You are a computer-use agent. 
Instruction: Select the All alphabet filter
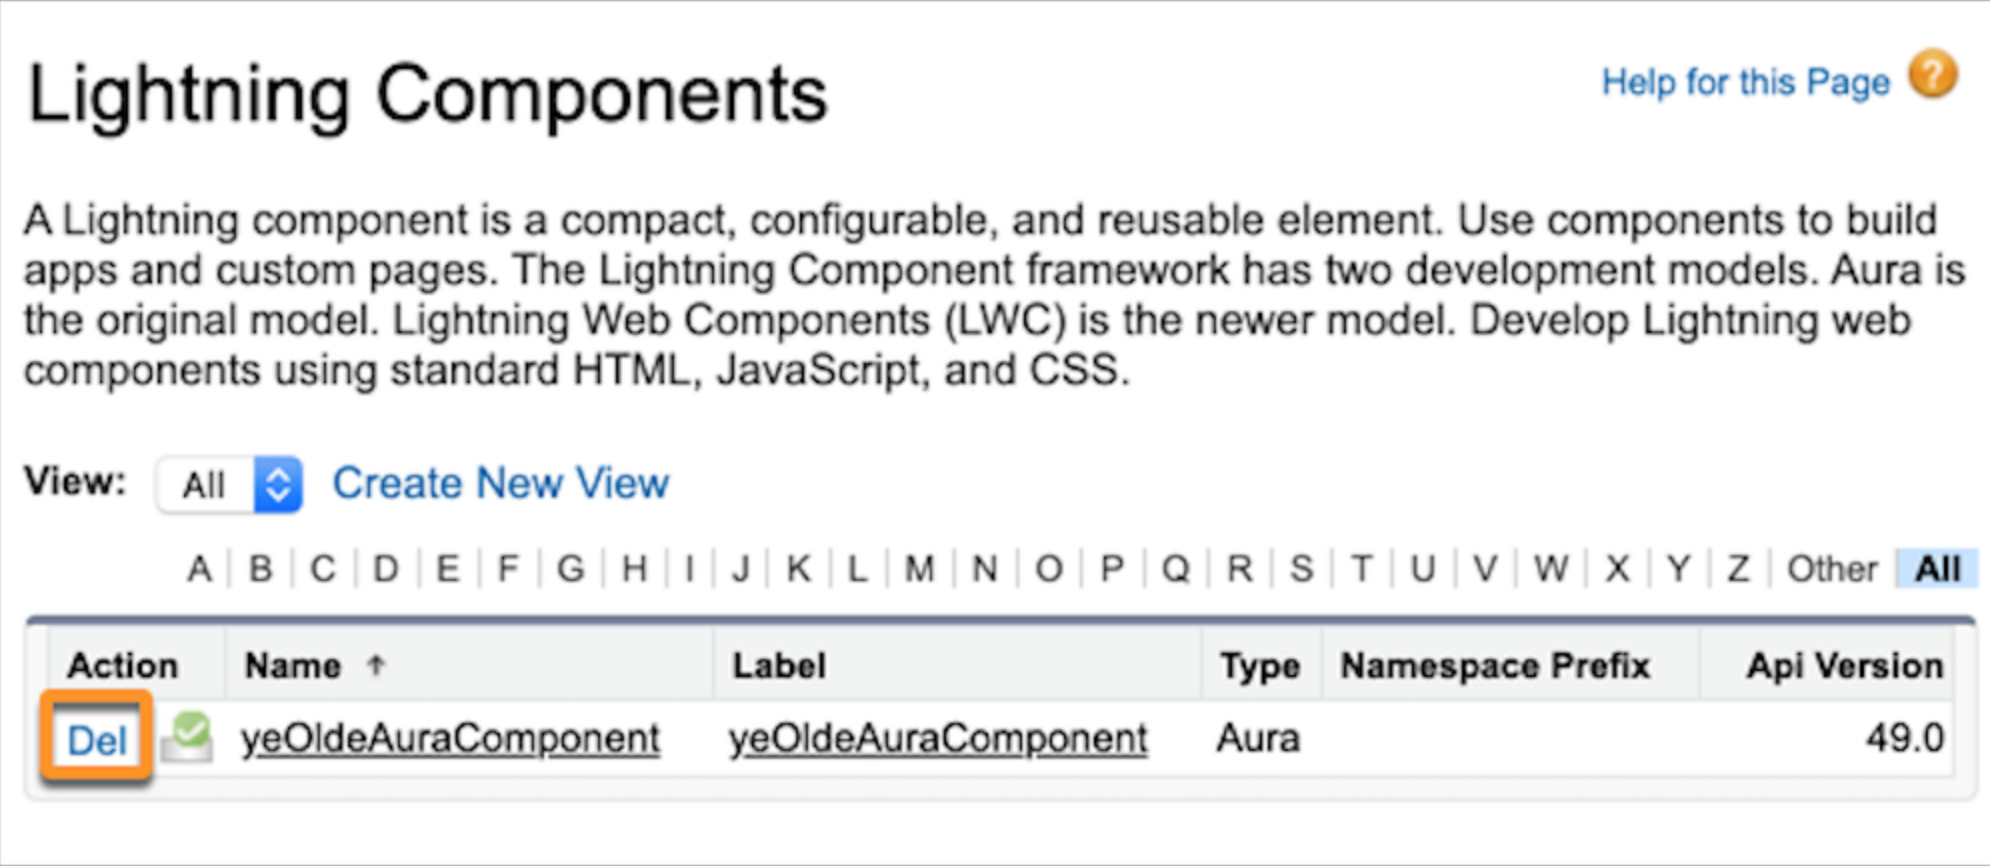[x=1937, y=569]
